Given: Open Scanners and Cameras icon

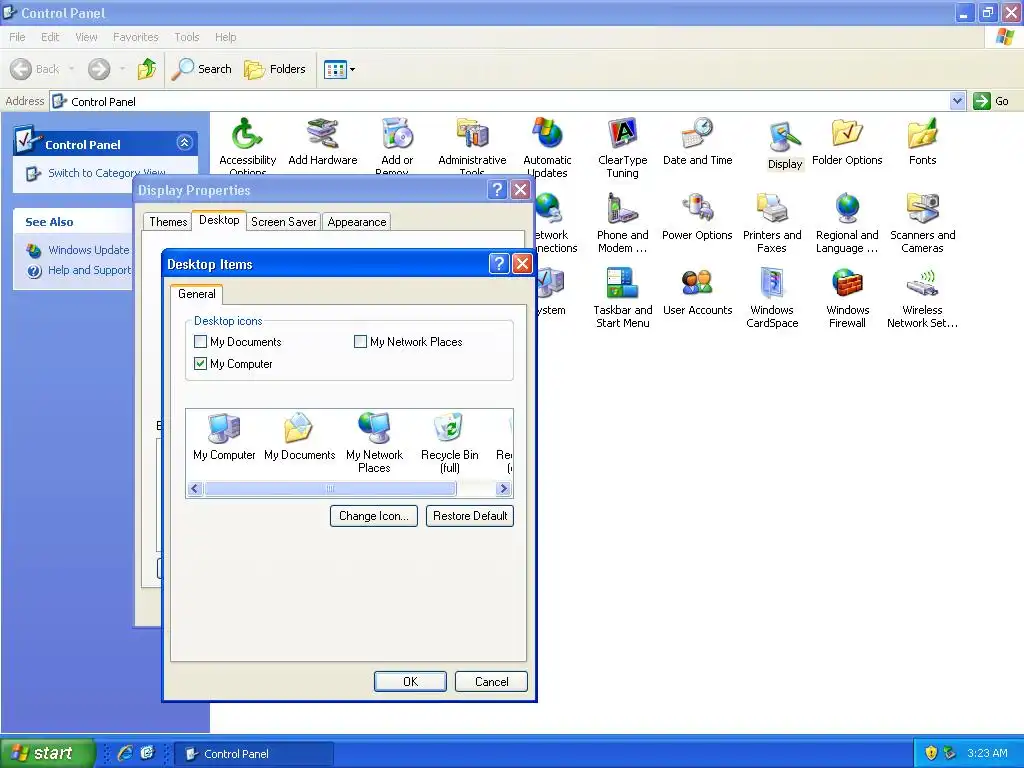Looking at the screenshot, I should tap(922, 223).
